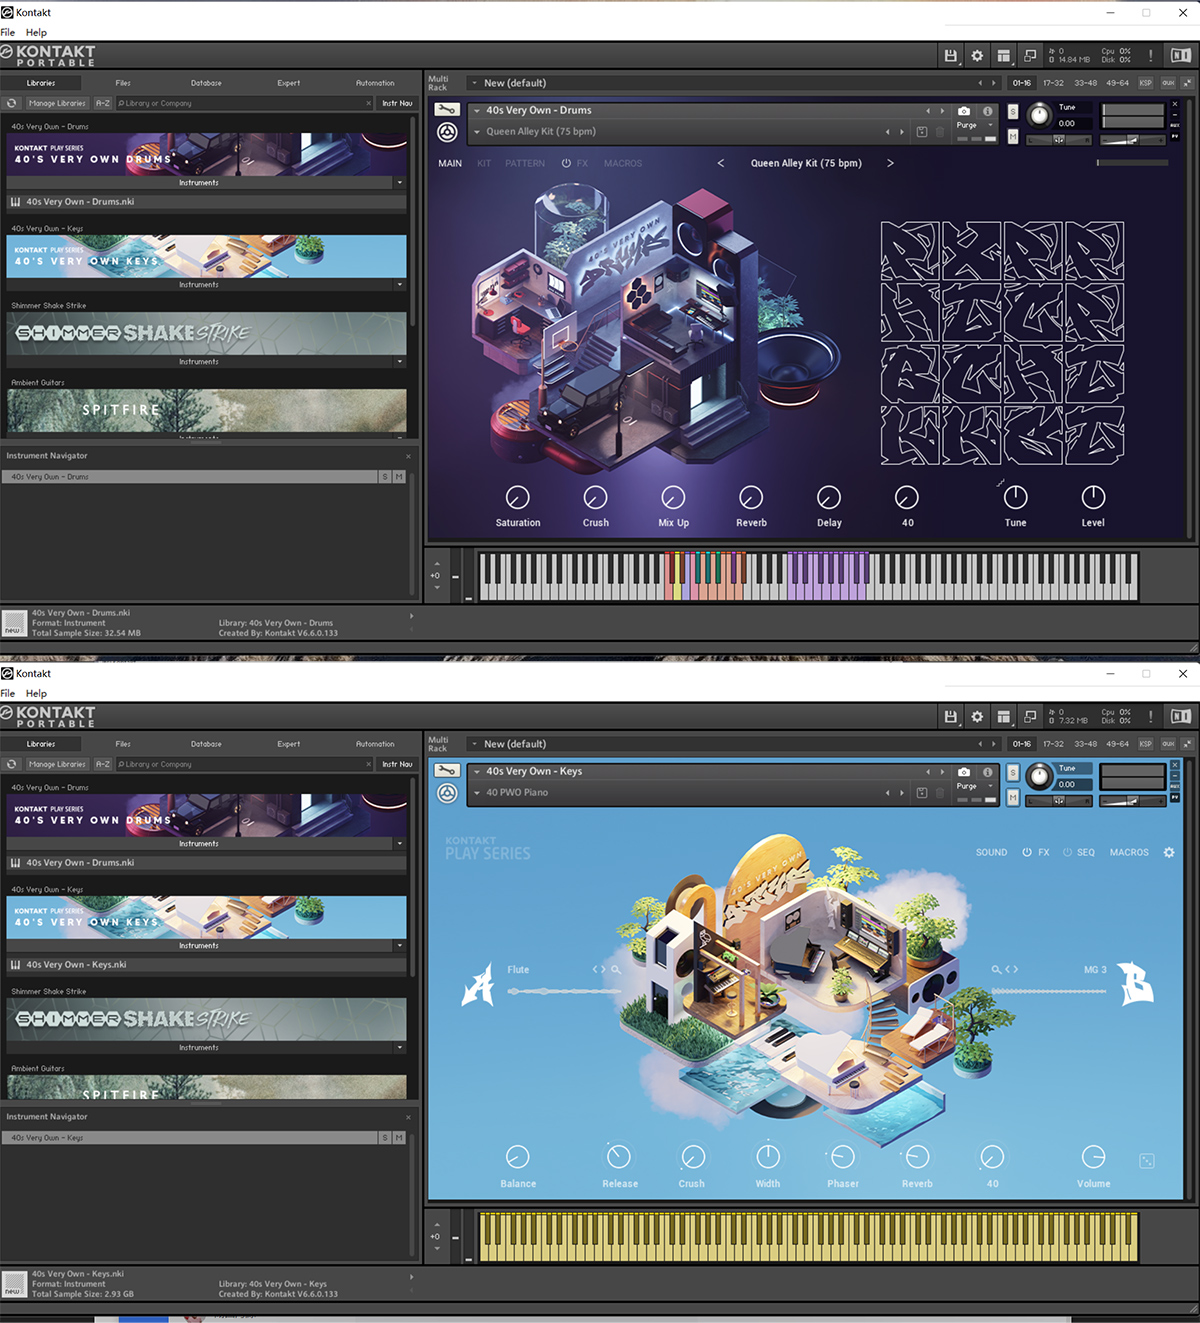Mute the 40s Very Own - Drums instrument
The height and width of the screenshot is (1323, 1200).
click(1013, 136)
